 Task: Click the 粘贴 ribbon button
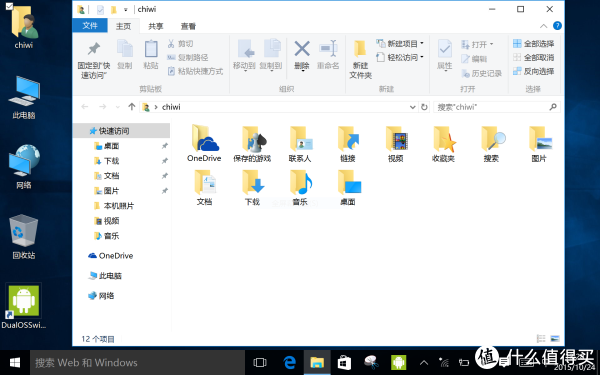pyautogui.click(x=151, y=54)
